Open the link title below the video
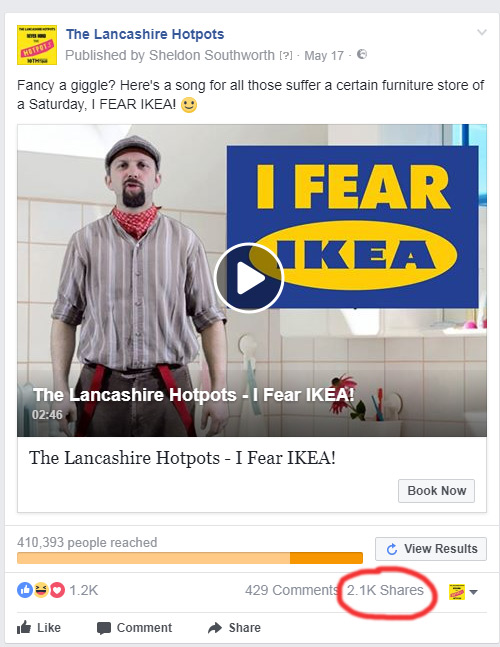Screen dimensions: 500x647 pos(182,458)
